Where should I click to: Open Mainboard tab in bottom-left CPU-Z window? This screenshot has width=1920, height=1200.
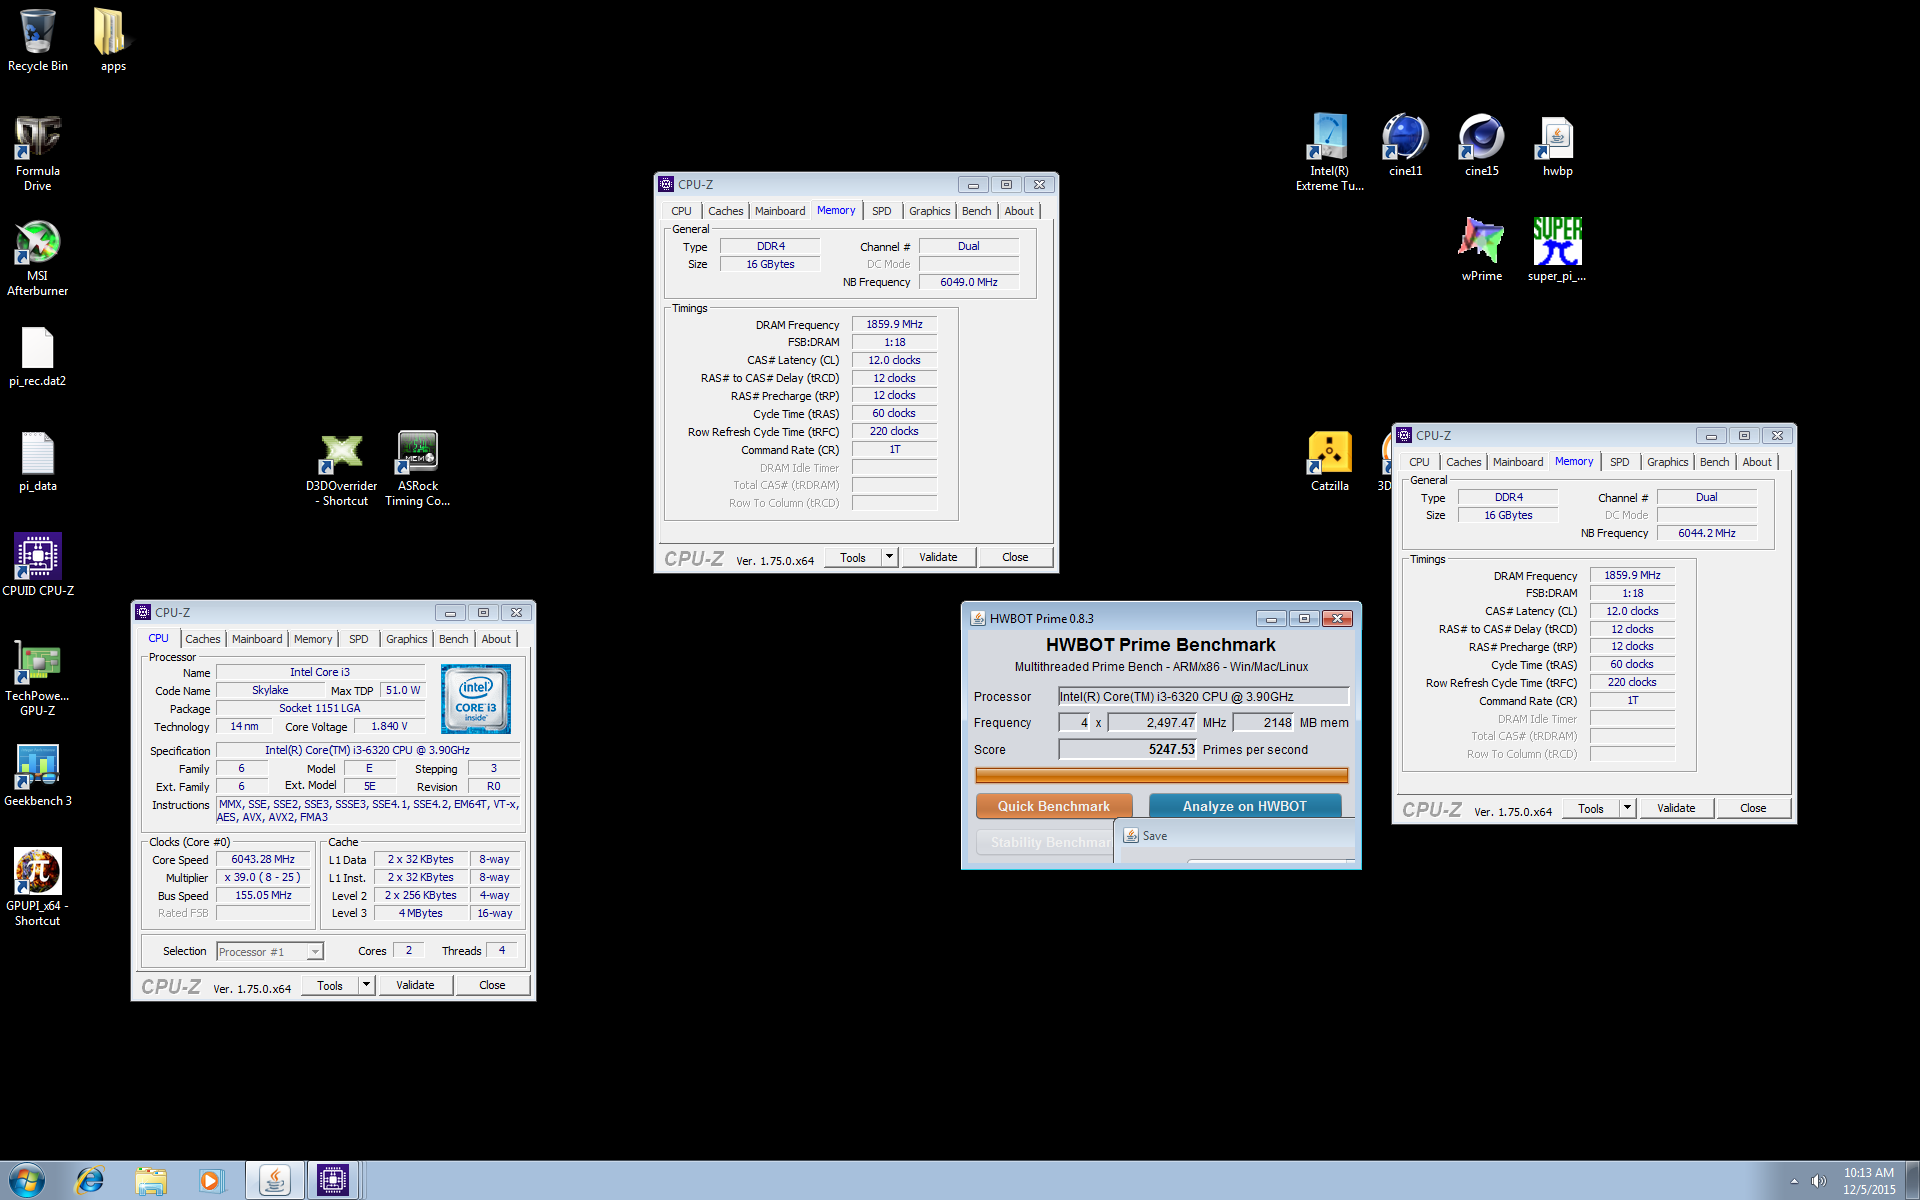point(257,639)
